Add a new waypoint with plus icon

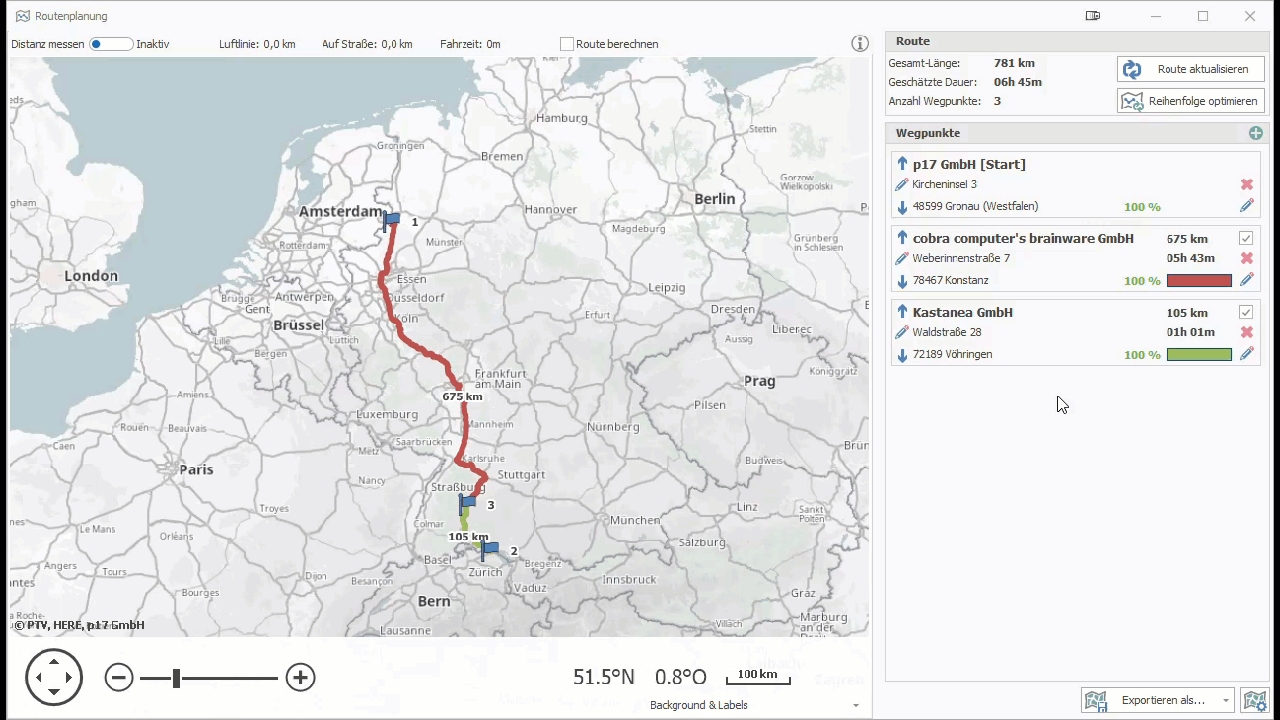1256,133
